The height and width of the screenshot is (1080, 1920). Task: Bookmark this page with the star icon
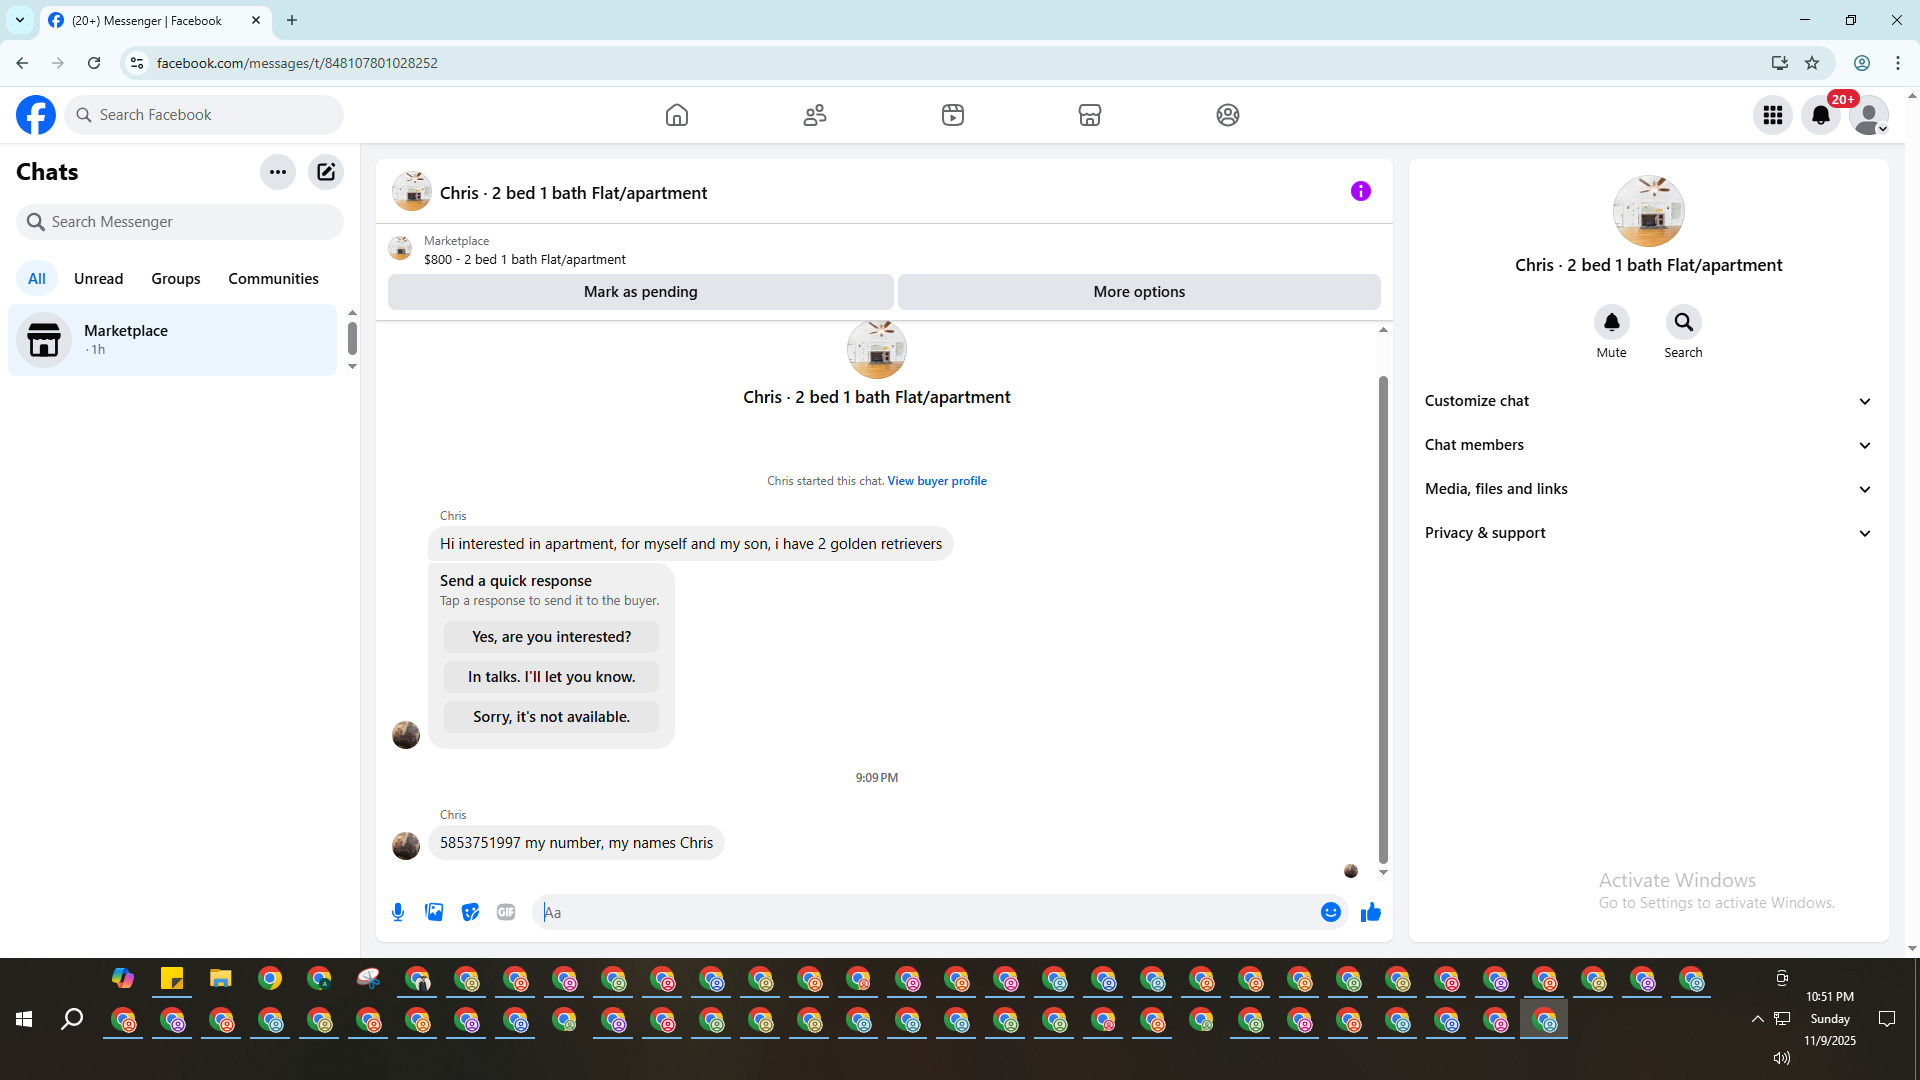1812,63
